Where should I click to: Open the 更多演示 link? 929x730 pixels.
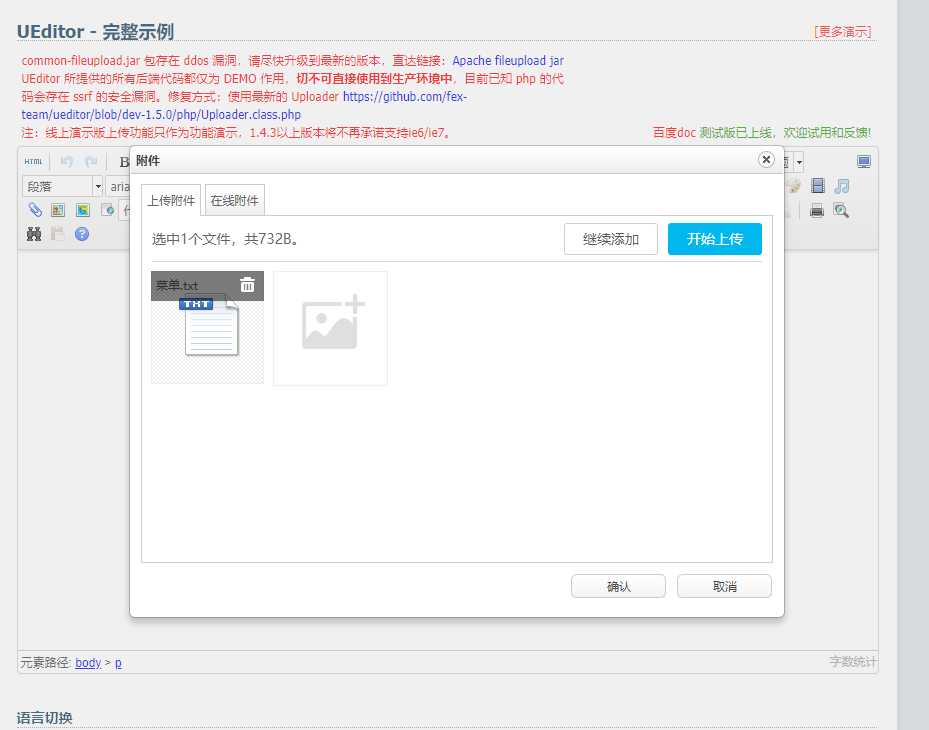pos(842,31)
